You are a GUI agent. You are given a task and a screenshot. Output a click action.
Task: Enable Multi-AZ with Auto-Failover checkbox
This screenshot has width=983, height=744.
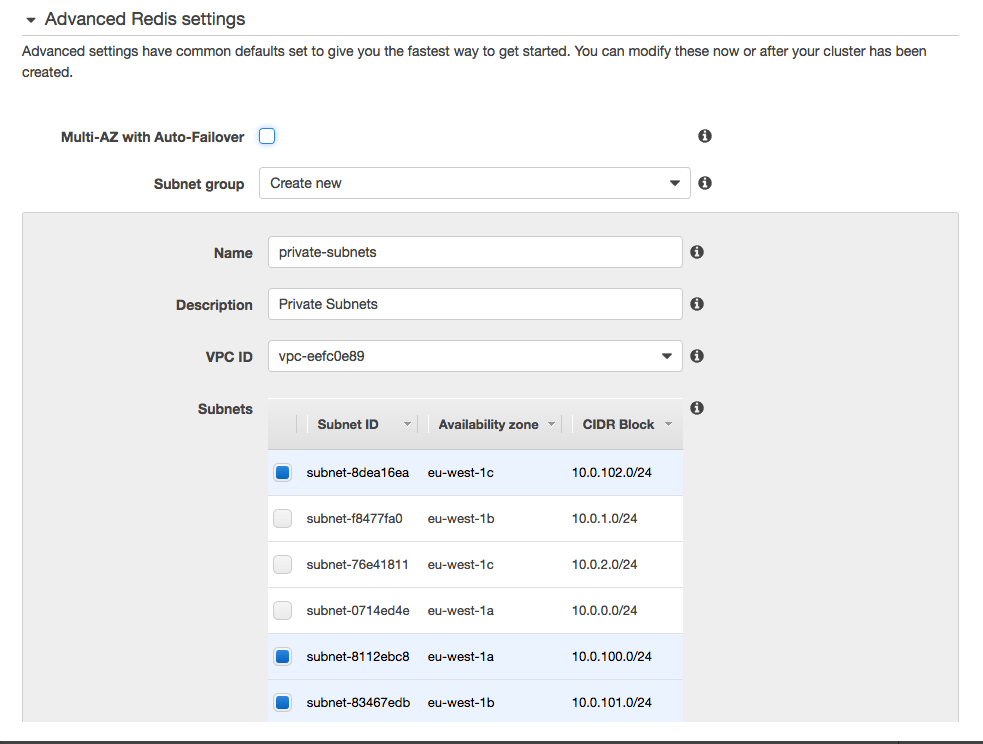coord(267,136)
